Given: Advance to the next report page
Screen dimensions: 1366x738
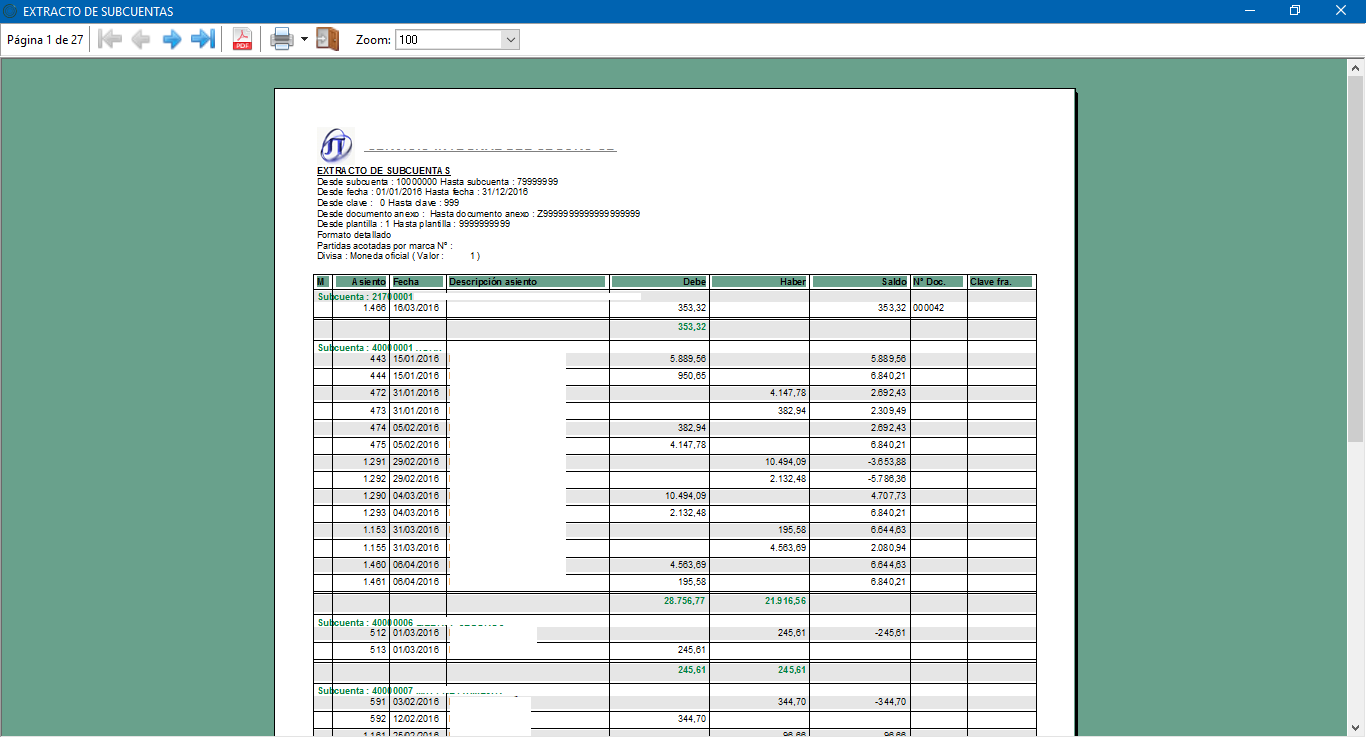Looking at the screenshot, I should pyautogui.click(x=172, y=39).
